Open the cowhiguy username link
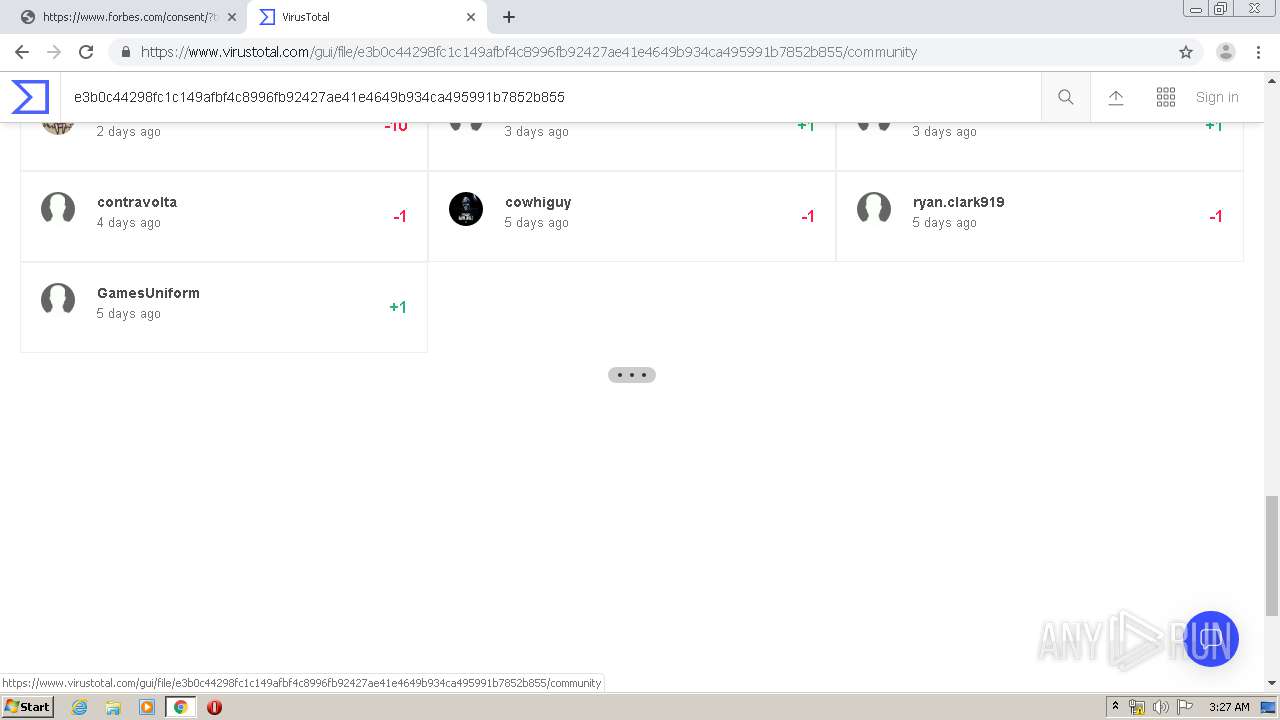The image size is (1280, 720). 538,202
